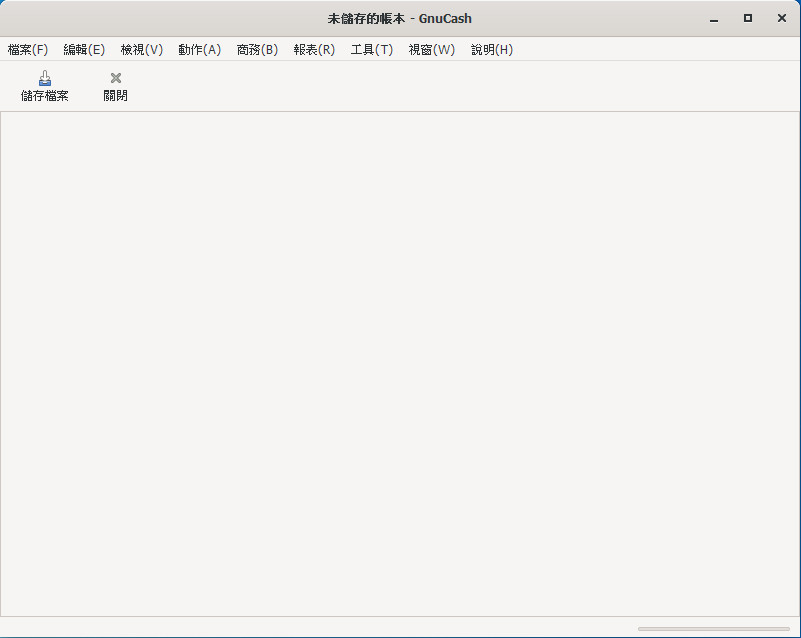Image resolution: width=801 pixels, height=638 pixels.
Task: Open the 檔案(F) menu
Action: click(28, 50)
